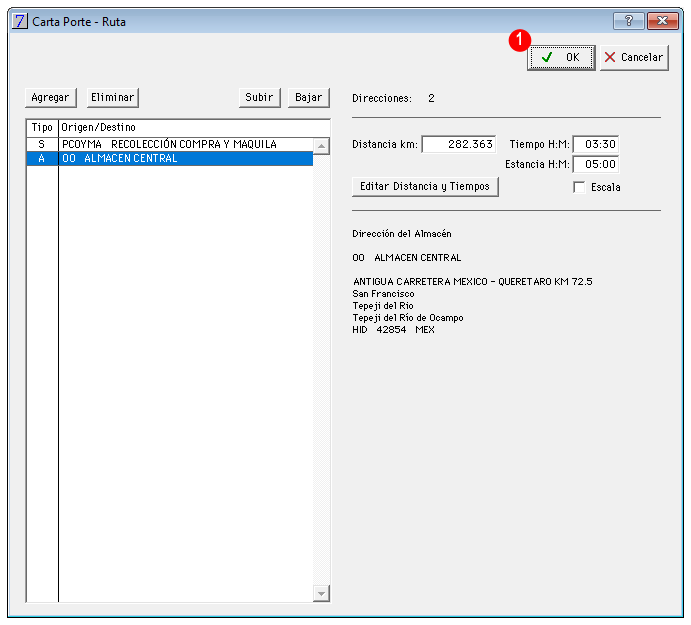Click the list scrollbar down arrow

tap(321, 594)
